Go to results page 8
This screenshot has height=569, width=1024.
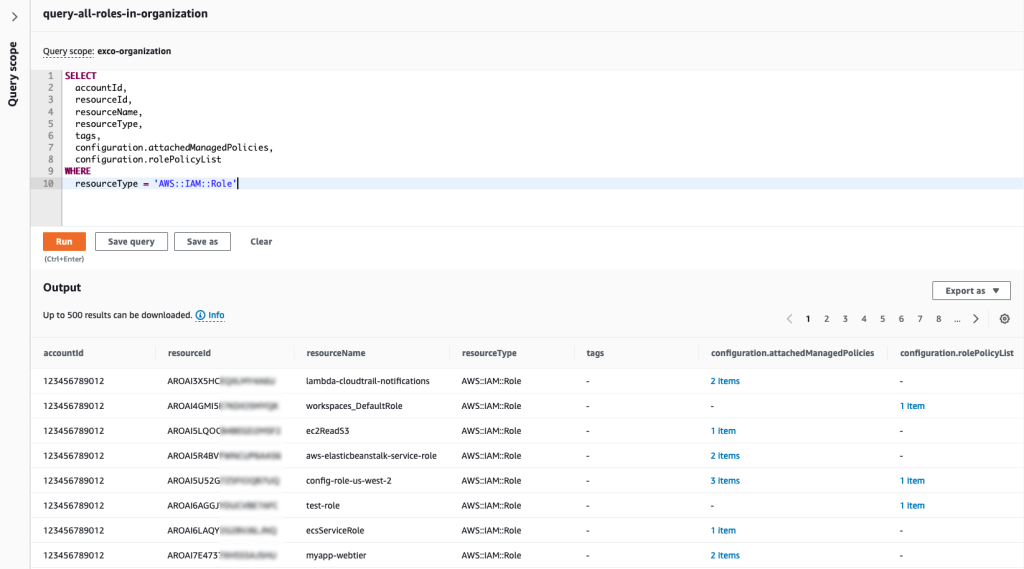[938, 319]
